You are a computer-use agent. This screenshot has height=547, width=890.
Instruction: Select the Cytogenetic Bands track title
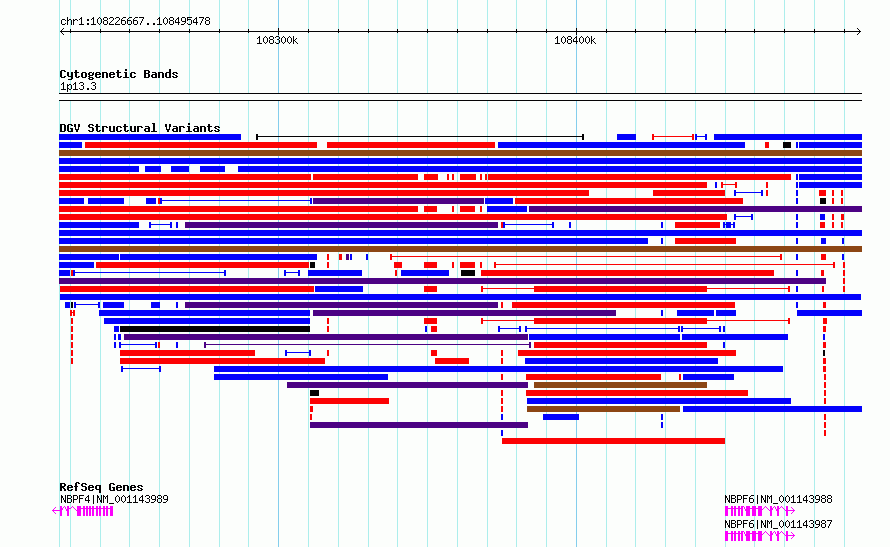pyautogui.click(x=119, y=74)
